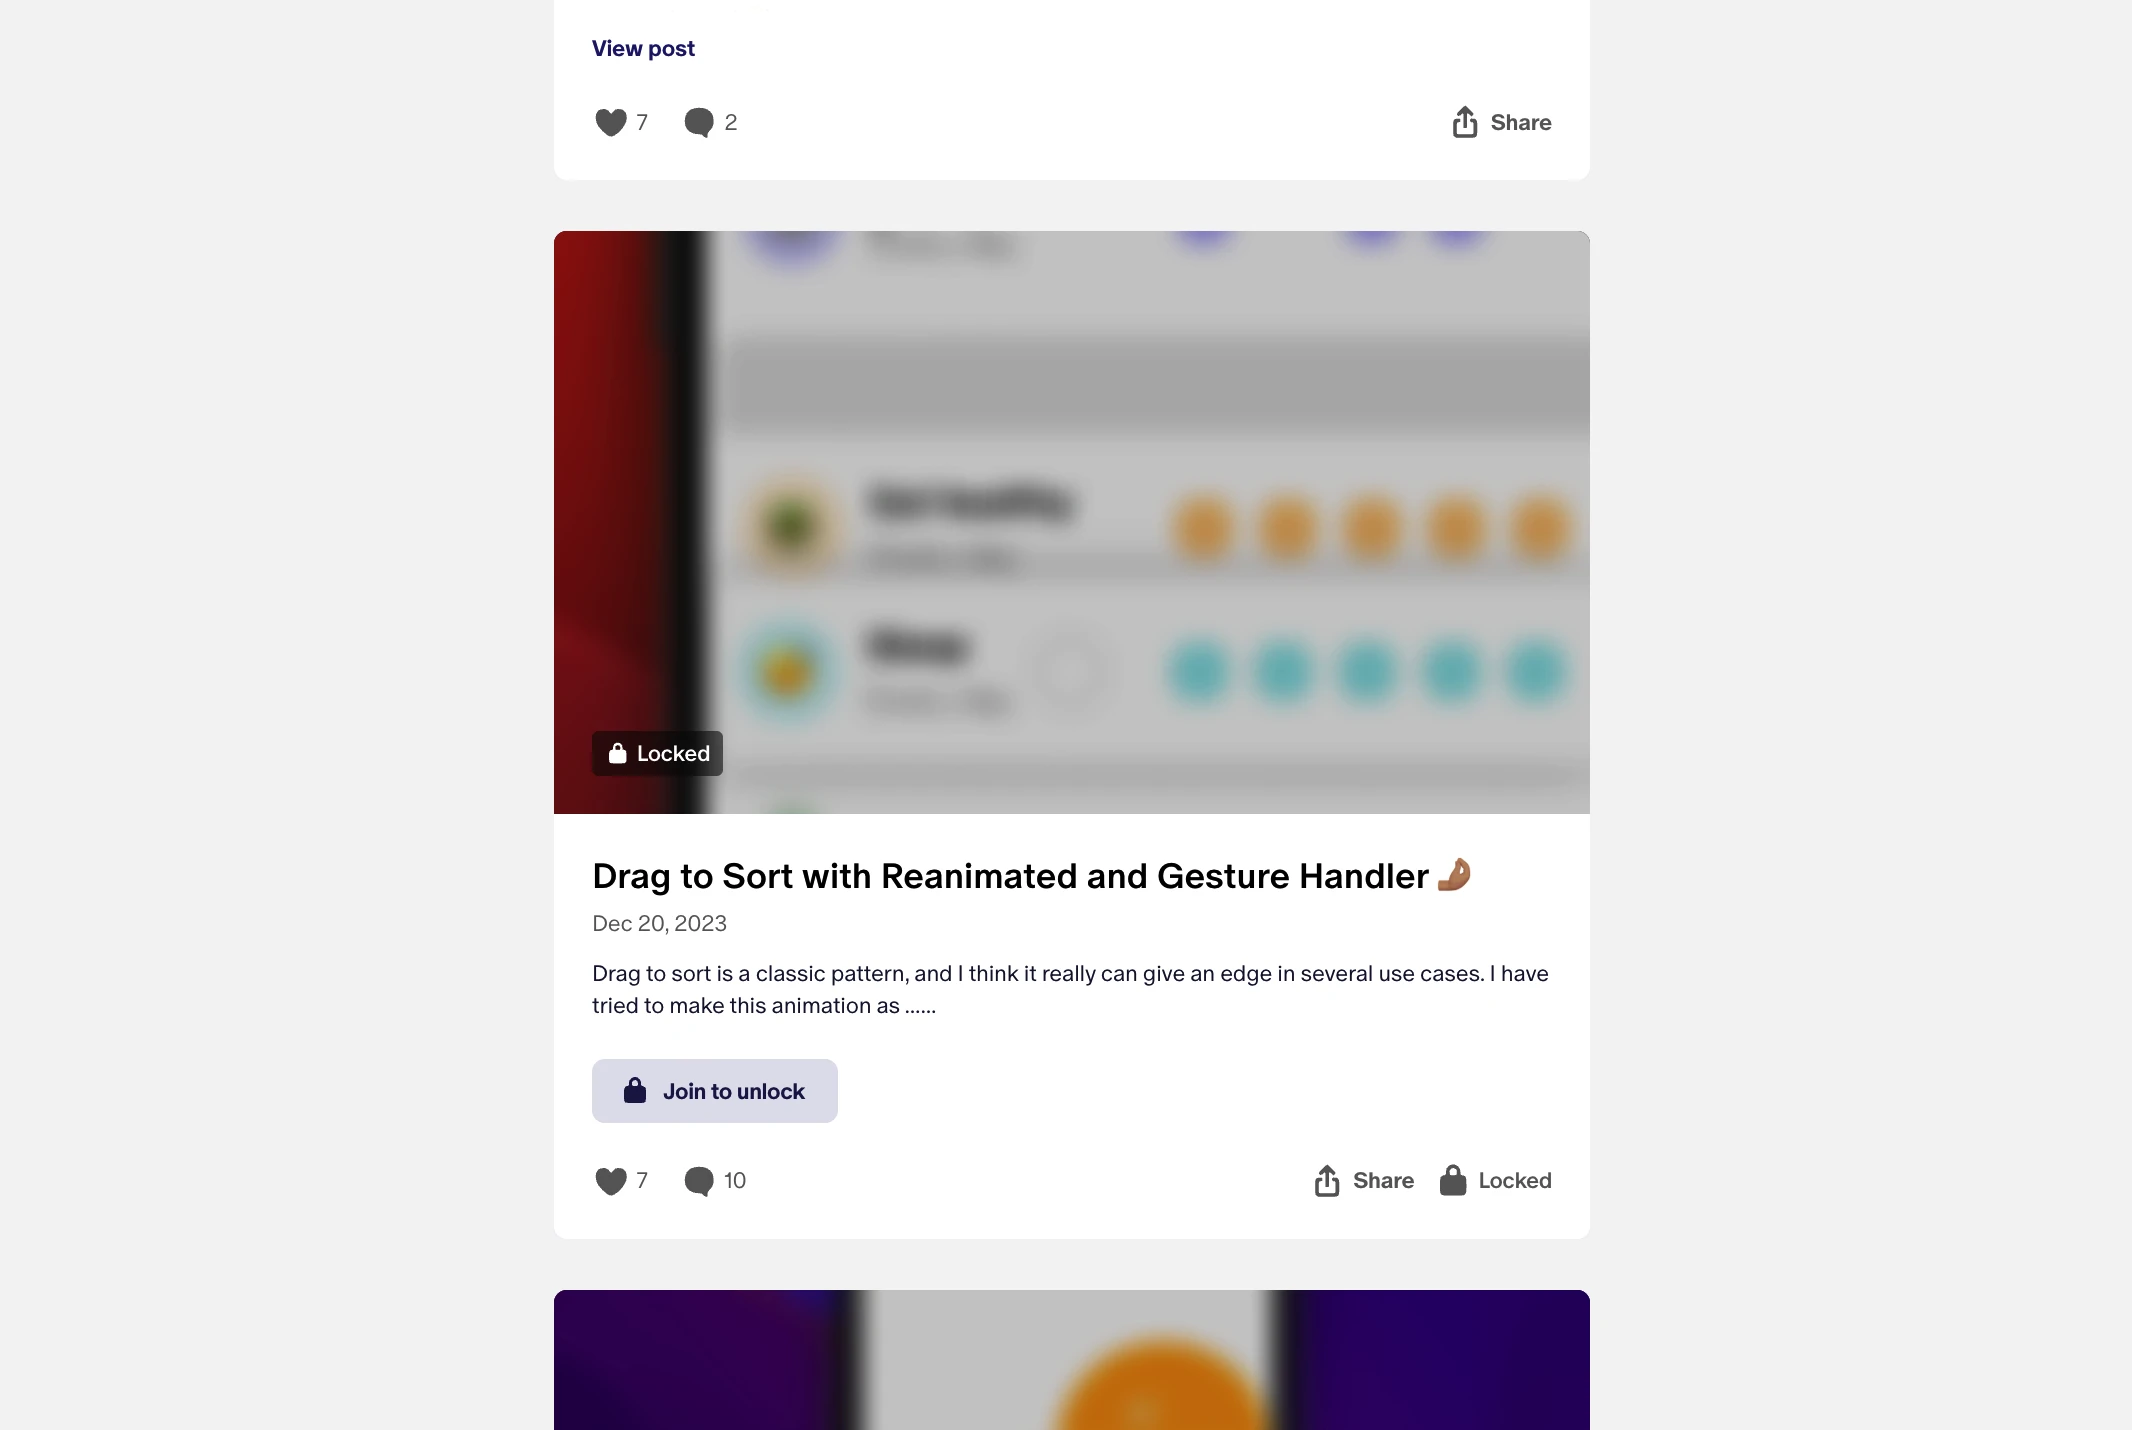Click the share icon on the top post

[x=1465, y=121]
